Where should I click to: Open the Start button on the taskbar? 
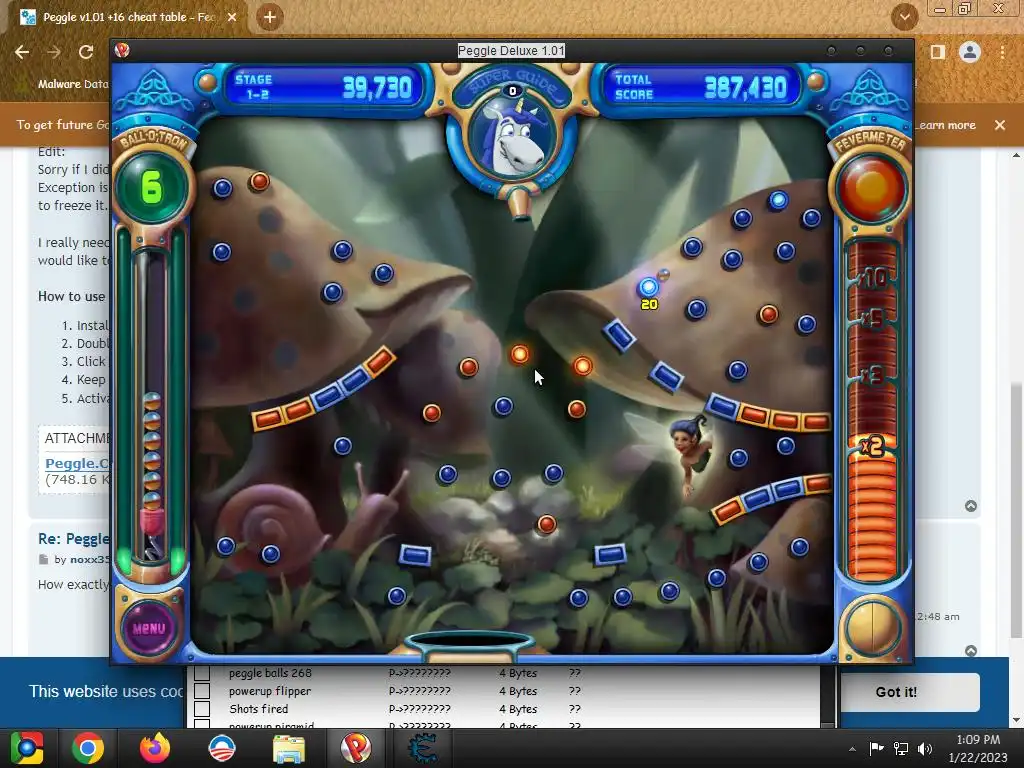pos(26,748)
